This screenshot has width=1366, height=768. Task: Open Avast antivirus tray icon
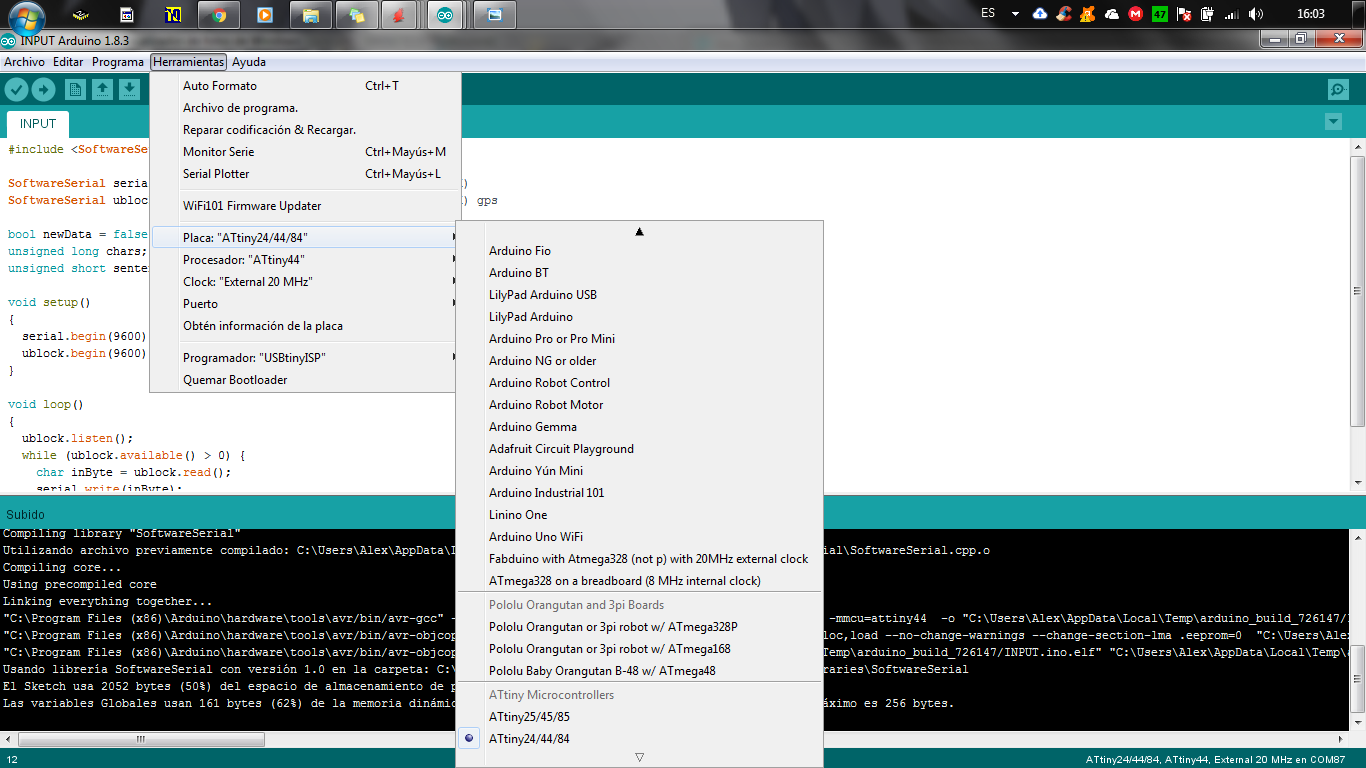(1088, 14)
